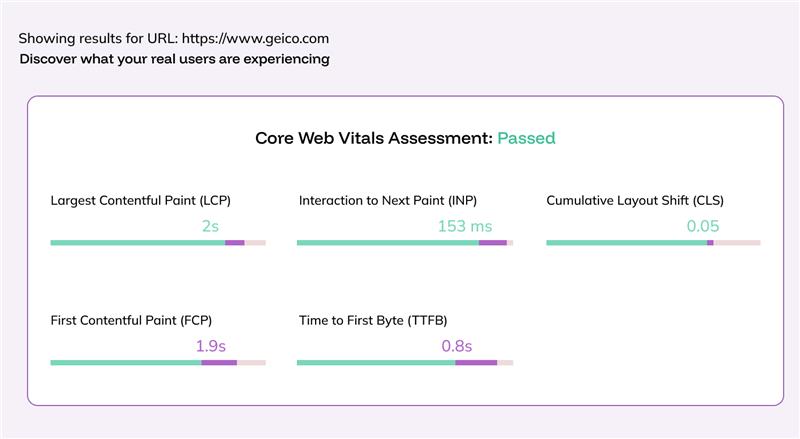This screenshot has height=439, width=800.
Task: Select the 2s LCP value
Action: 210,226
